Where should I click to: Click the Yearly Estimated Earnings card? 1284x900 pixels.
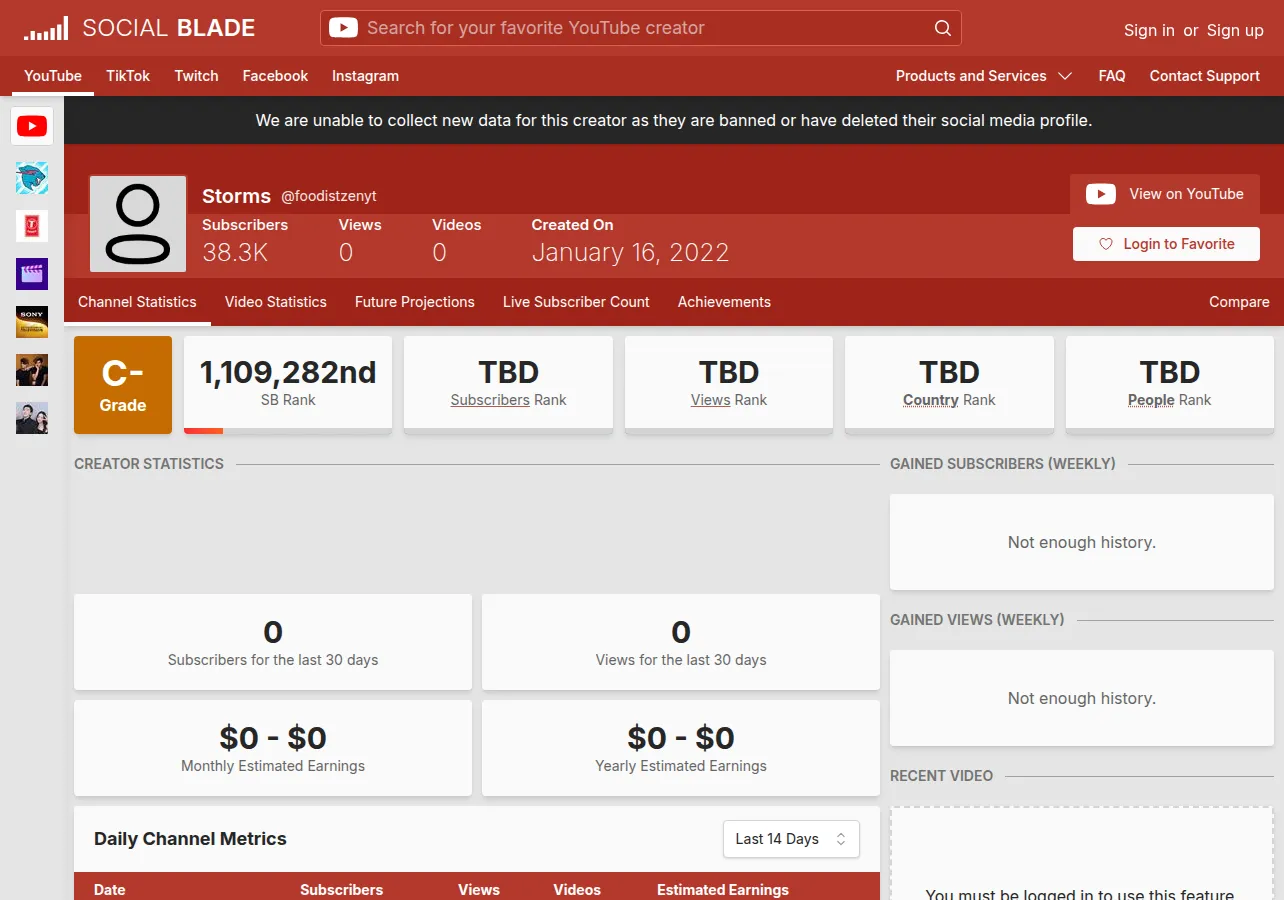pyautogui.click(x=681, y=748)
